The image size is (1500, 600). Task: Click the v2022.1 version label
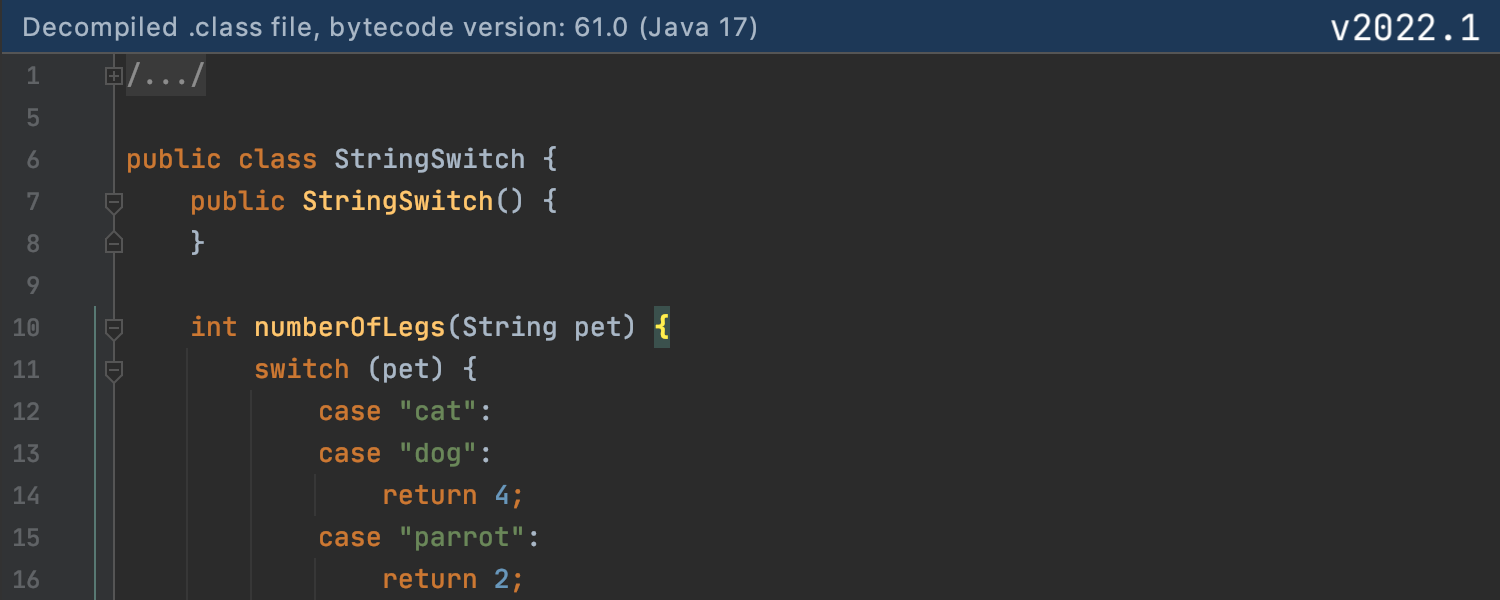[x=1404, y=28]
